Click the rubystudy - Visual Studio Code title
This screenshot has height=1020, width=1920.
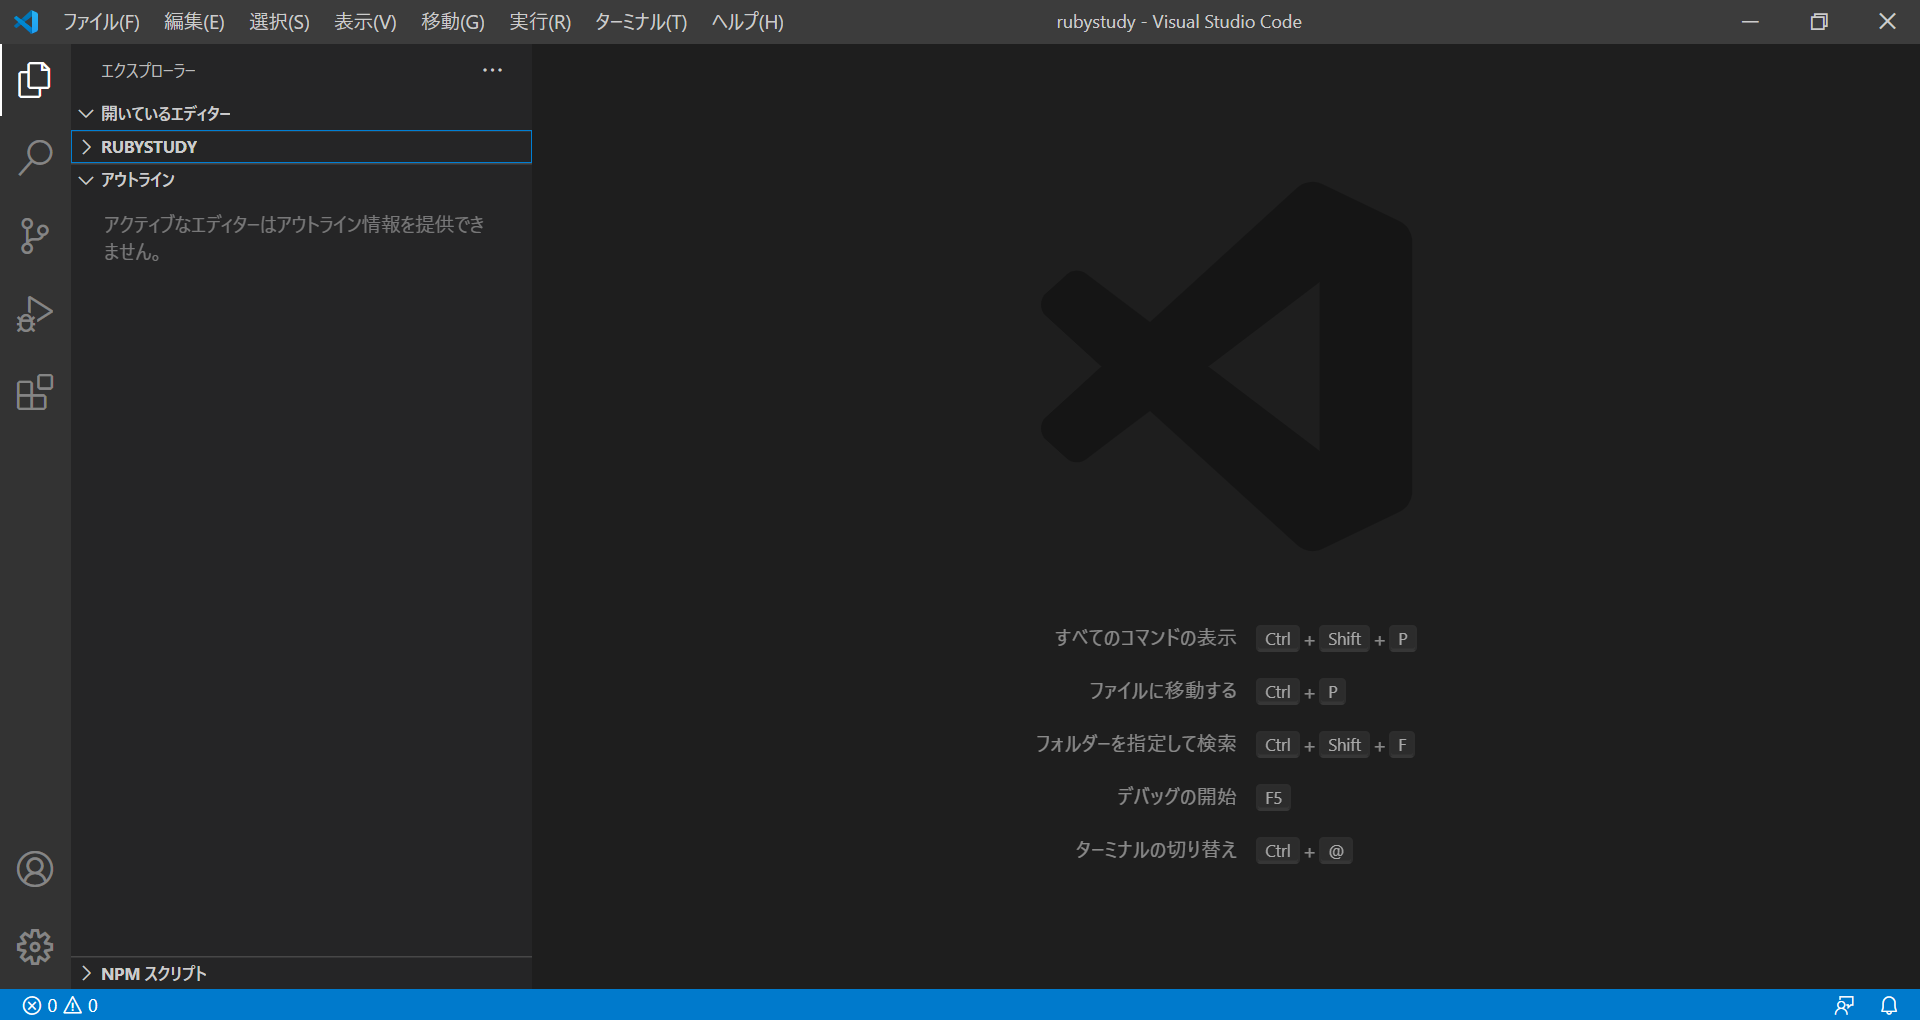(x=1179, y=22)
